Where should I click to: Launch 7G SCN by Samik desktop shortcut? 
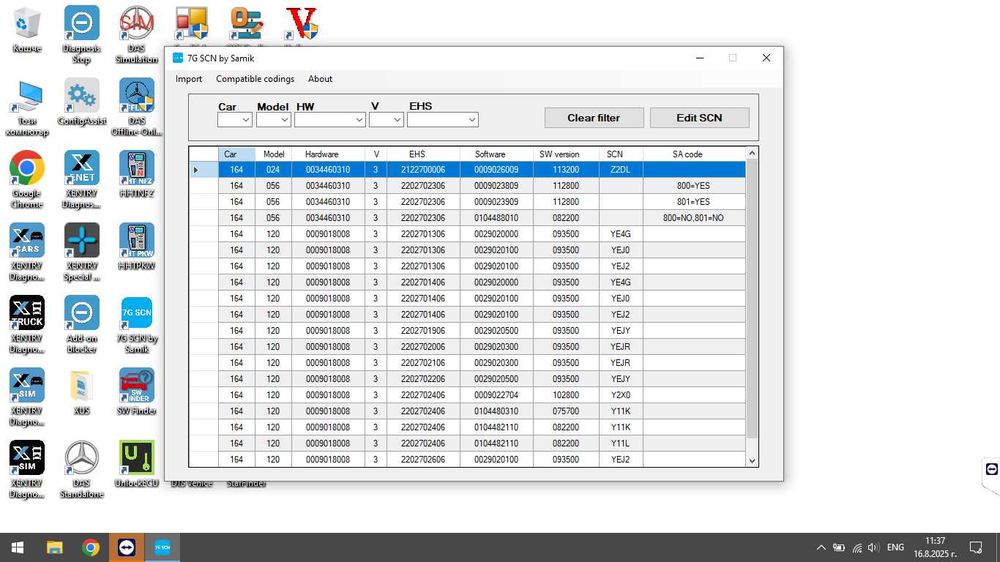point(136,325)
